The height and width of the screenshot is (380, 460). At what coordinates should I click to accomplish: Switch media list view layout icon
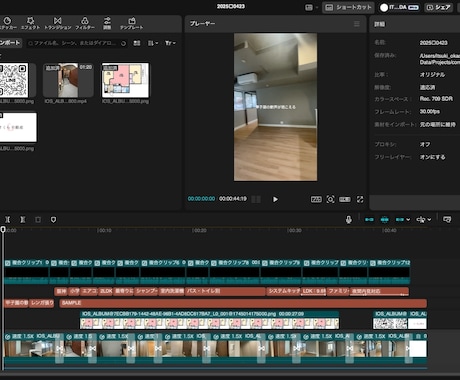coord(137,43)
